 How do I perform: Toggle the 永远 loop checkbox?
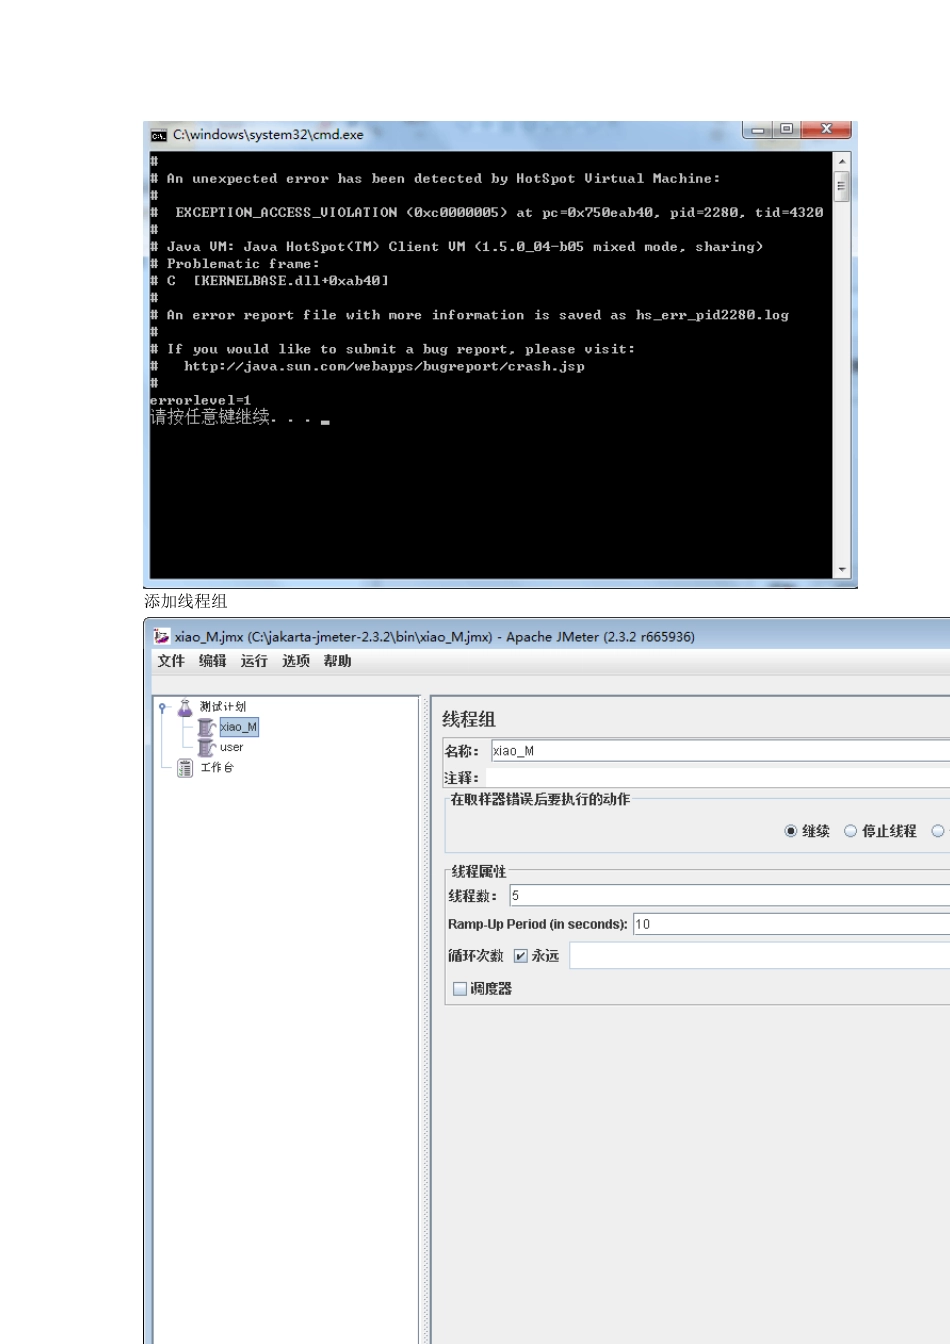520,956
